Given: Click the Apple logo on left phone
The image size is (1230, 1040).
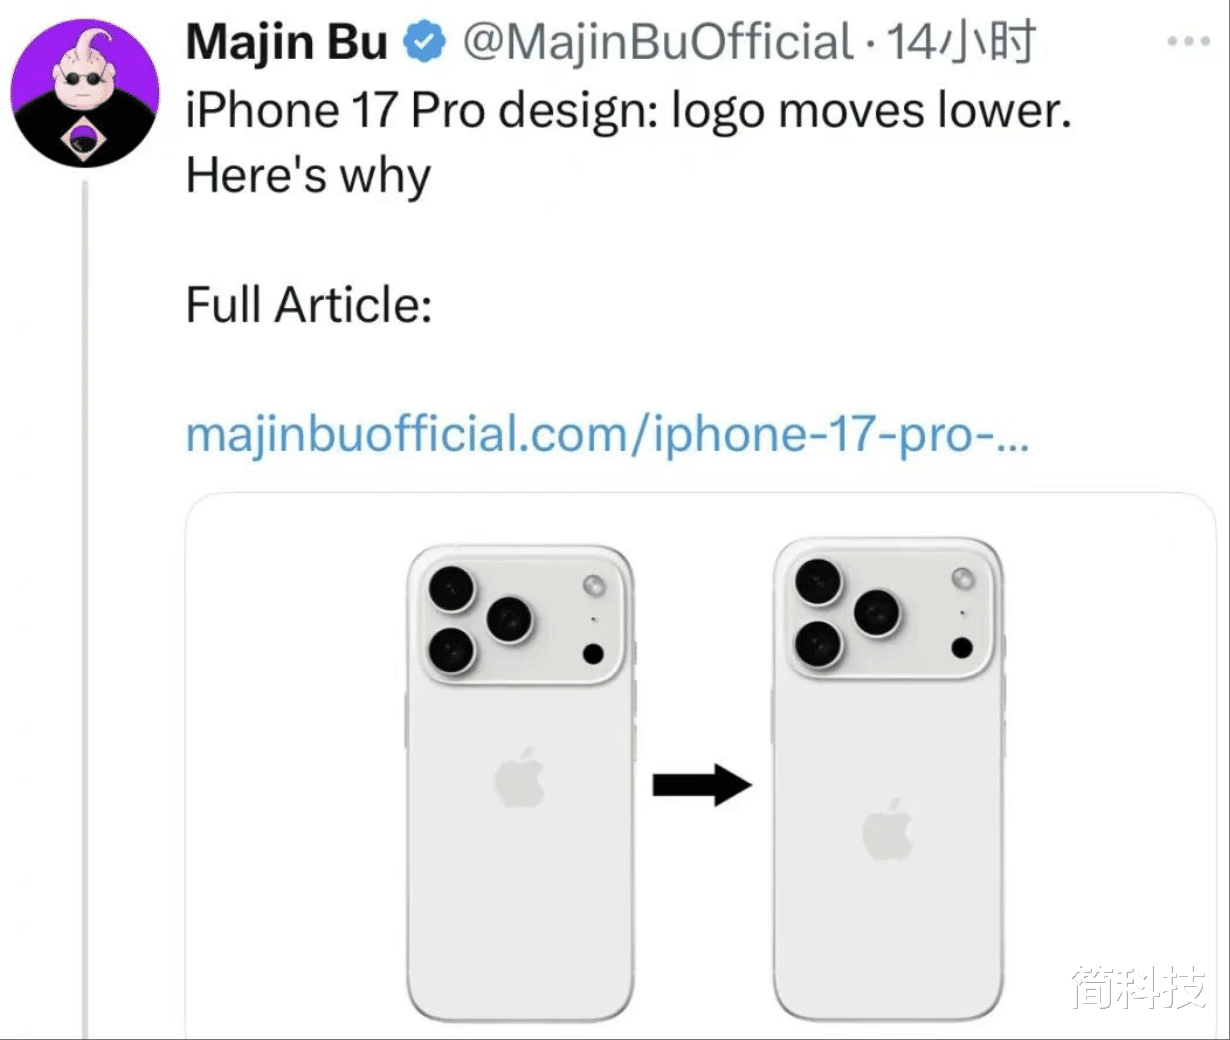Looking at the screenshot, I should point(520,778).
